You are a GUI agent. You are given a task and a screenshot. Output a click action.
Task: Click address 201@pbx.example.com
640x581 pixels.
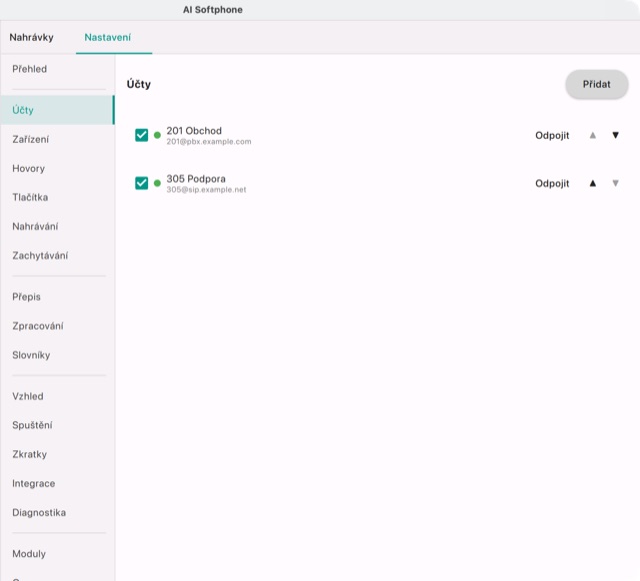tap(209, 142)
